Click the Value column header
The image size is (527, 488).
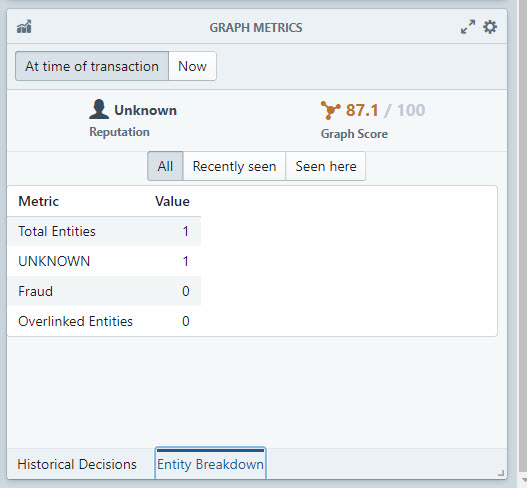click(172, 201)
